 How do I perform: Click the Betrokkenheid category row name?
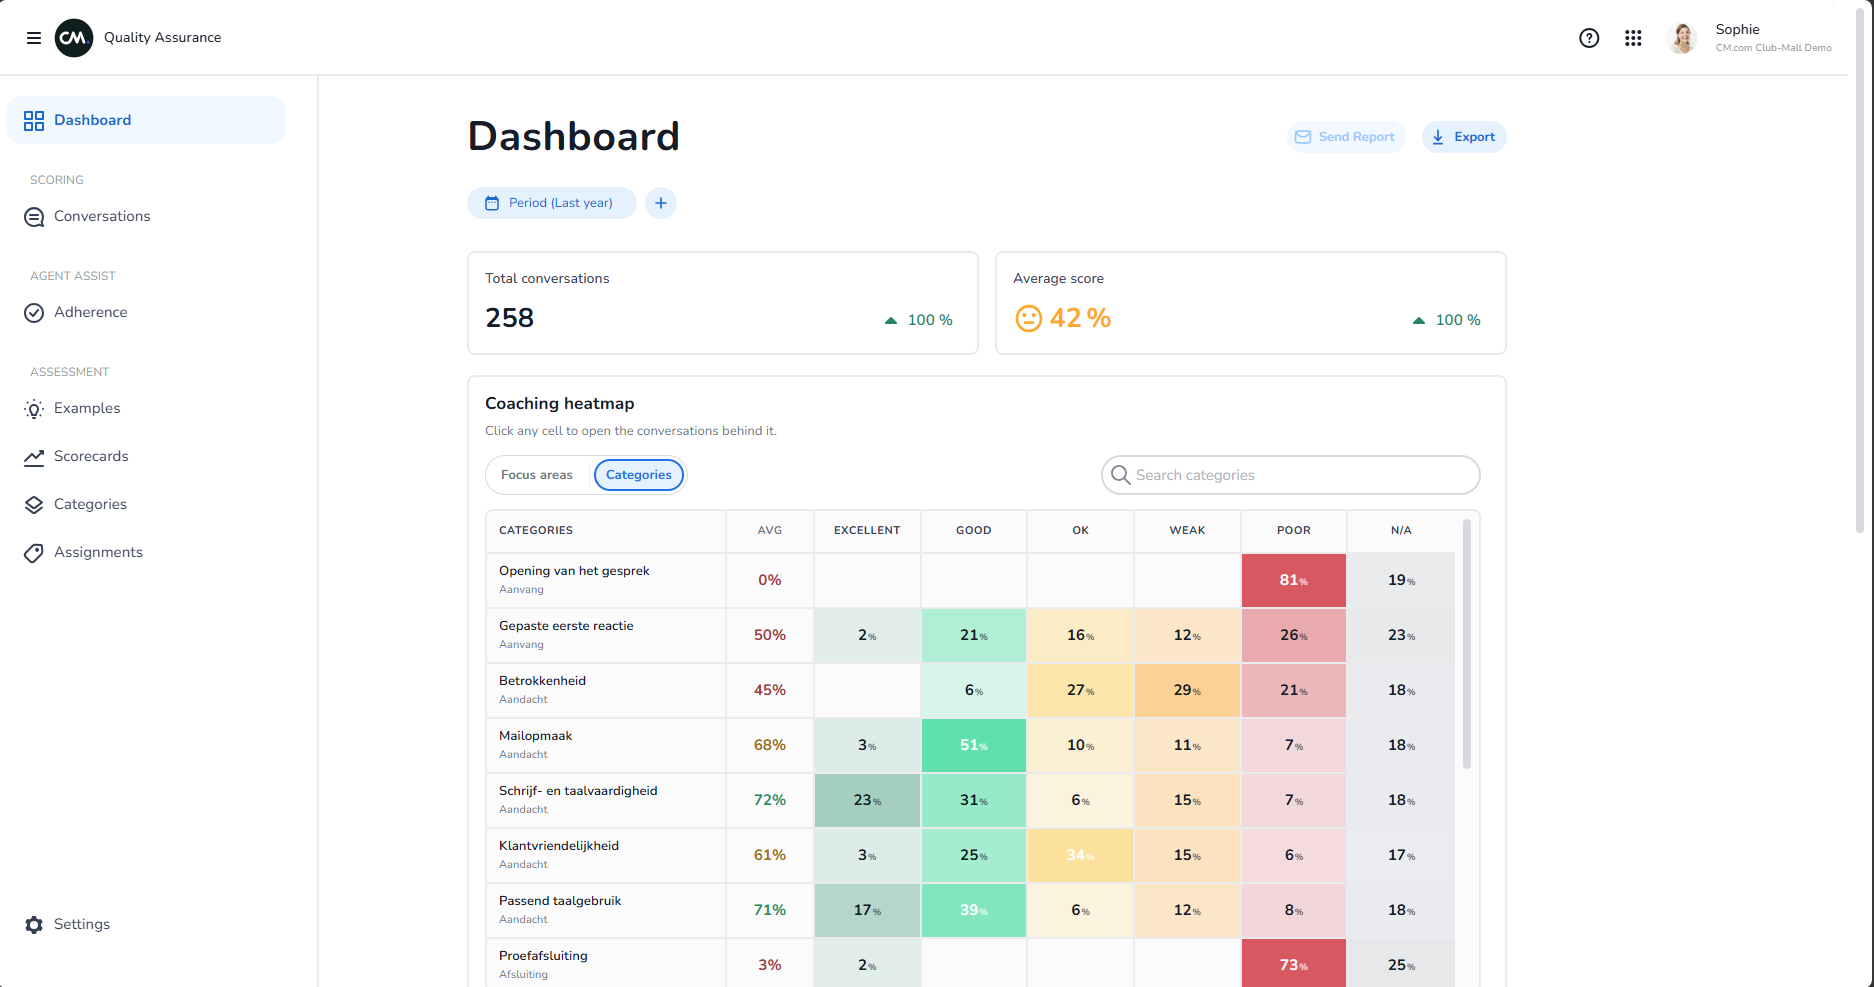[542, 681]
